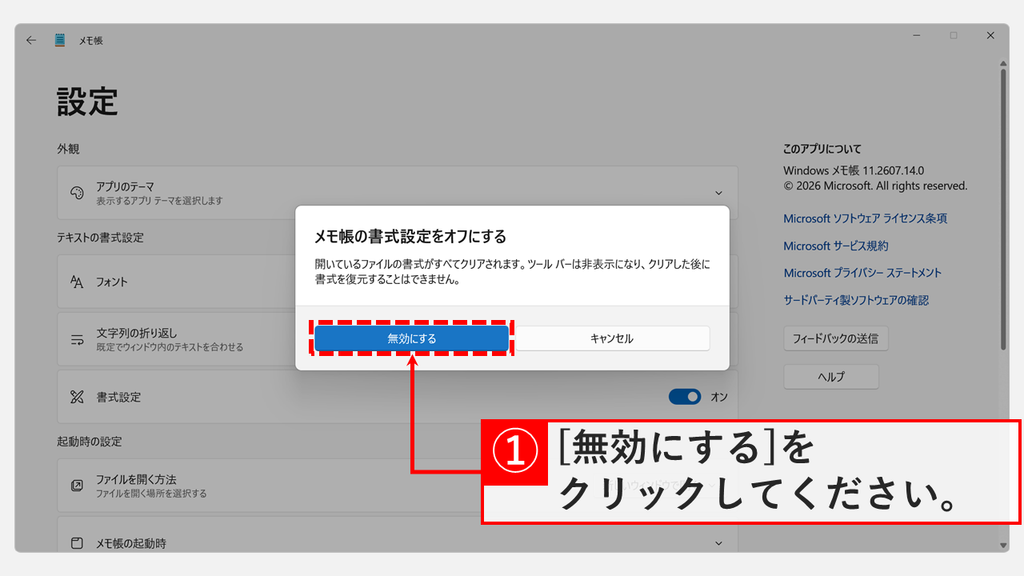Viewport: 1024px width, 576px height.
Task: Open Microsoft ソフトウェア ライセンス条項 link
Action: point(865,219)
